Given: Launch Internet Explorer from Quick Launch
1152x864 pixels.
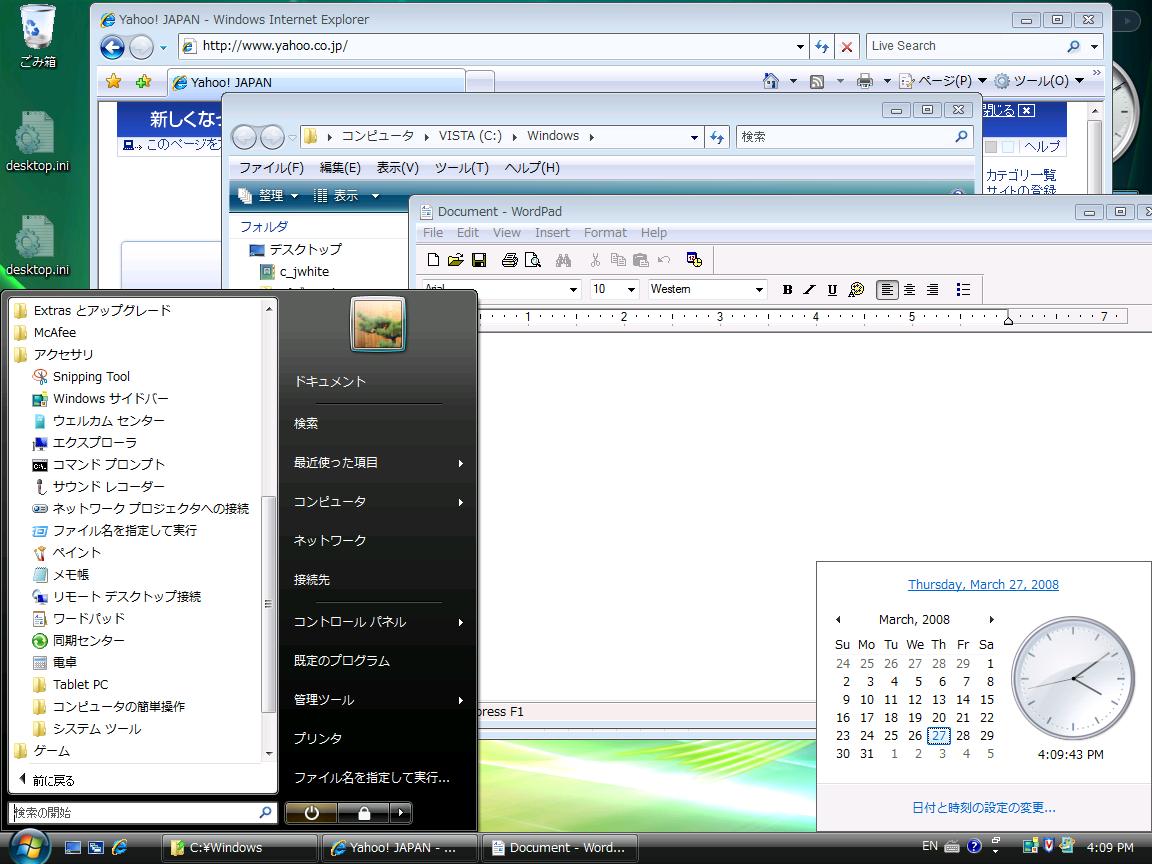Looking at the screenshot, I should pos(119,847).
